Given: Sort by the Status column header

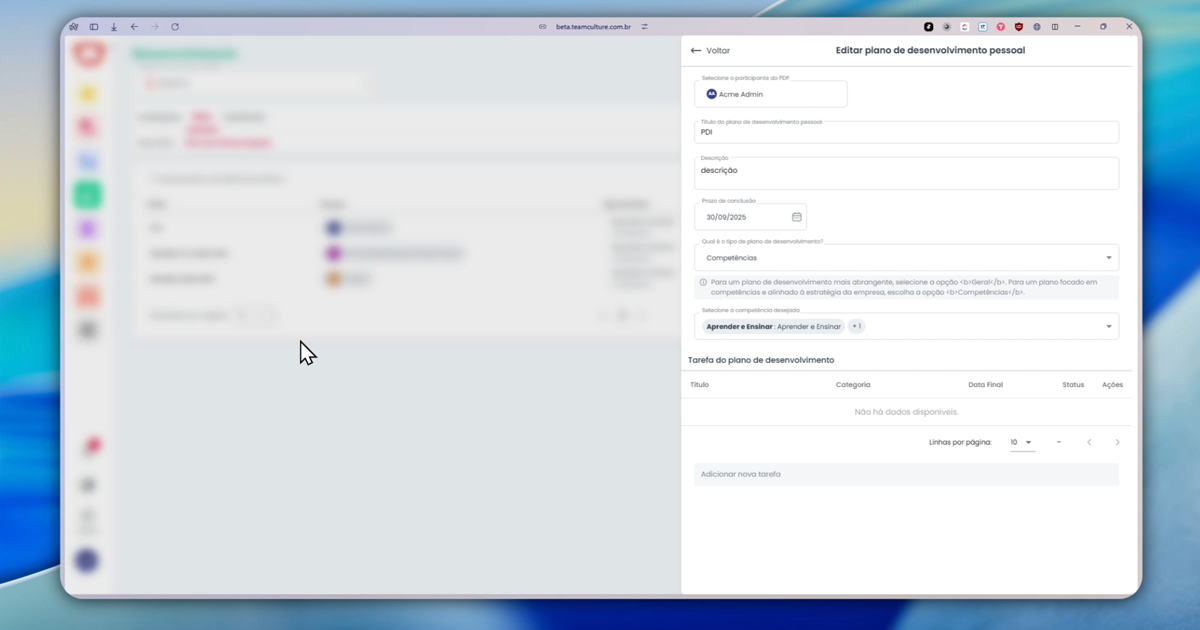Looking at the screenshot, I should [x=1073, y=385].
